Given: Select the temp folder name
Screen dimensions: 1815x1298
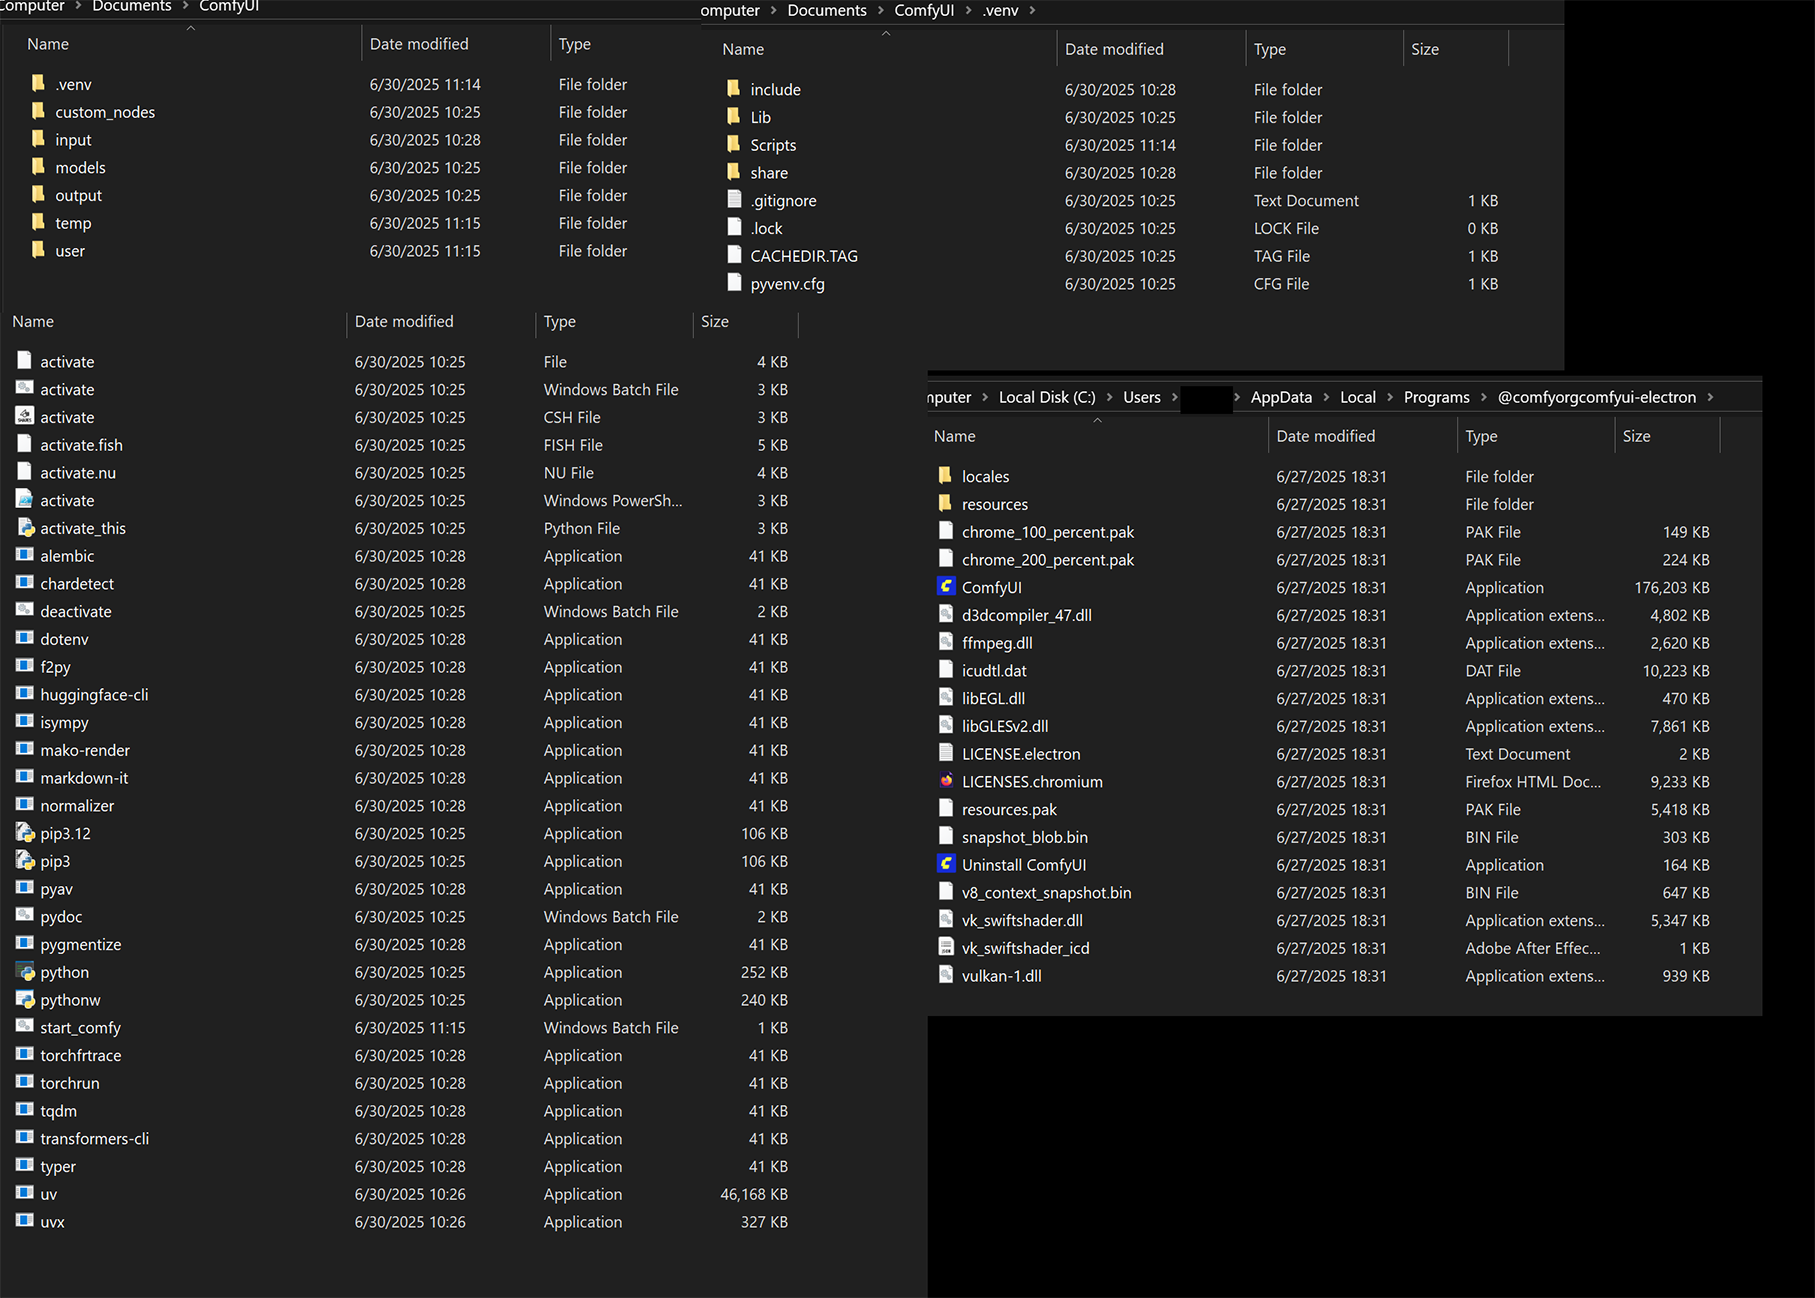Looking at the screenshot, I should pyautogui.click(x=73, y=223).
